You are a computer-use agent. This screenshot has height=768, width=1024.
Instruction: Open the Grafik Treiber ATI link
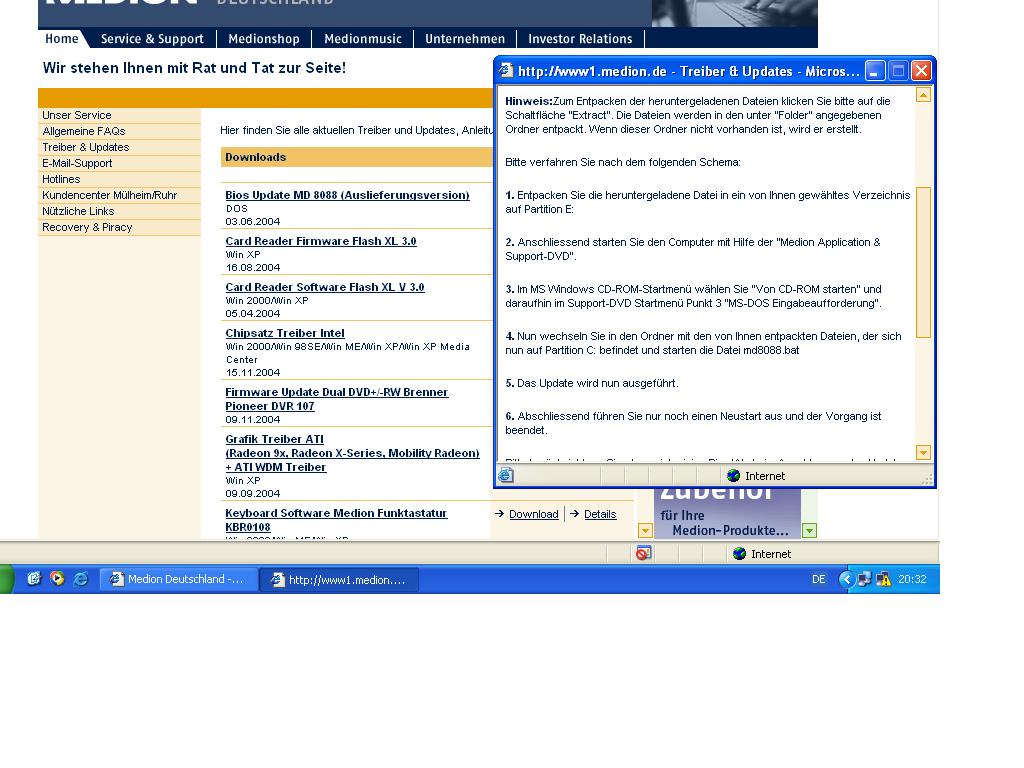tap(352, 453)
